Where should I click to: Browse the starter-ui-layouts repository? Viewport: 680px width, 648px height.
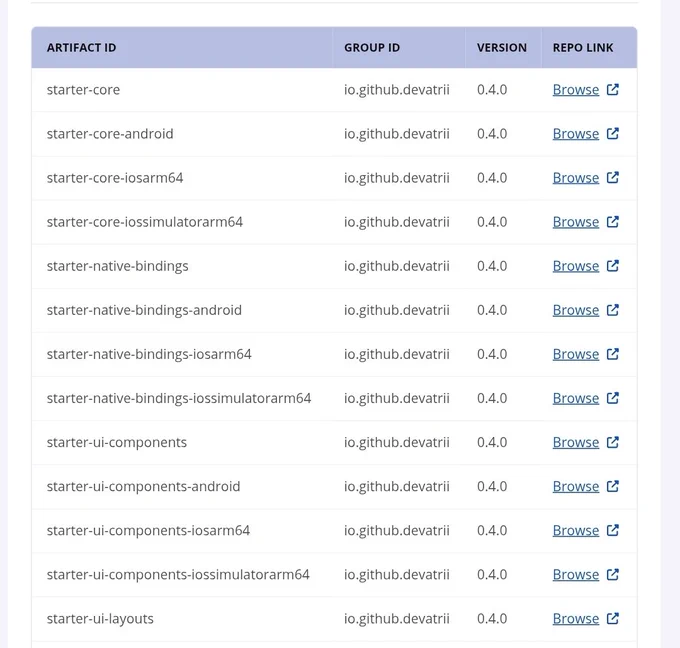coord(575,619)
